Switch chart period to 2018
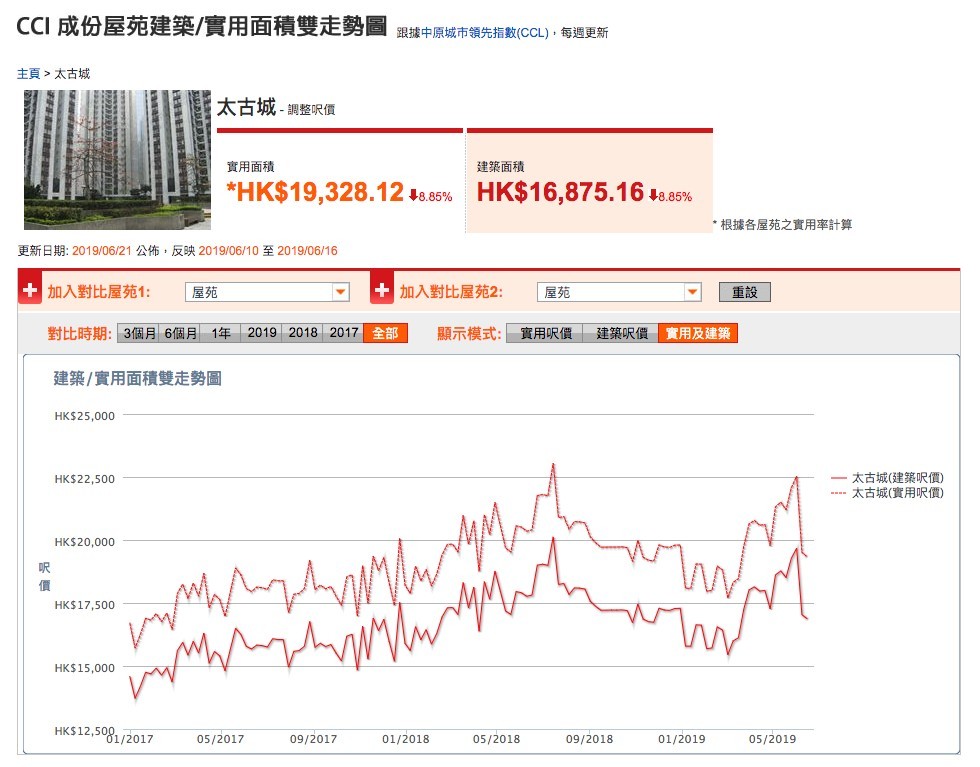 [303, 333]
